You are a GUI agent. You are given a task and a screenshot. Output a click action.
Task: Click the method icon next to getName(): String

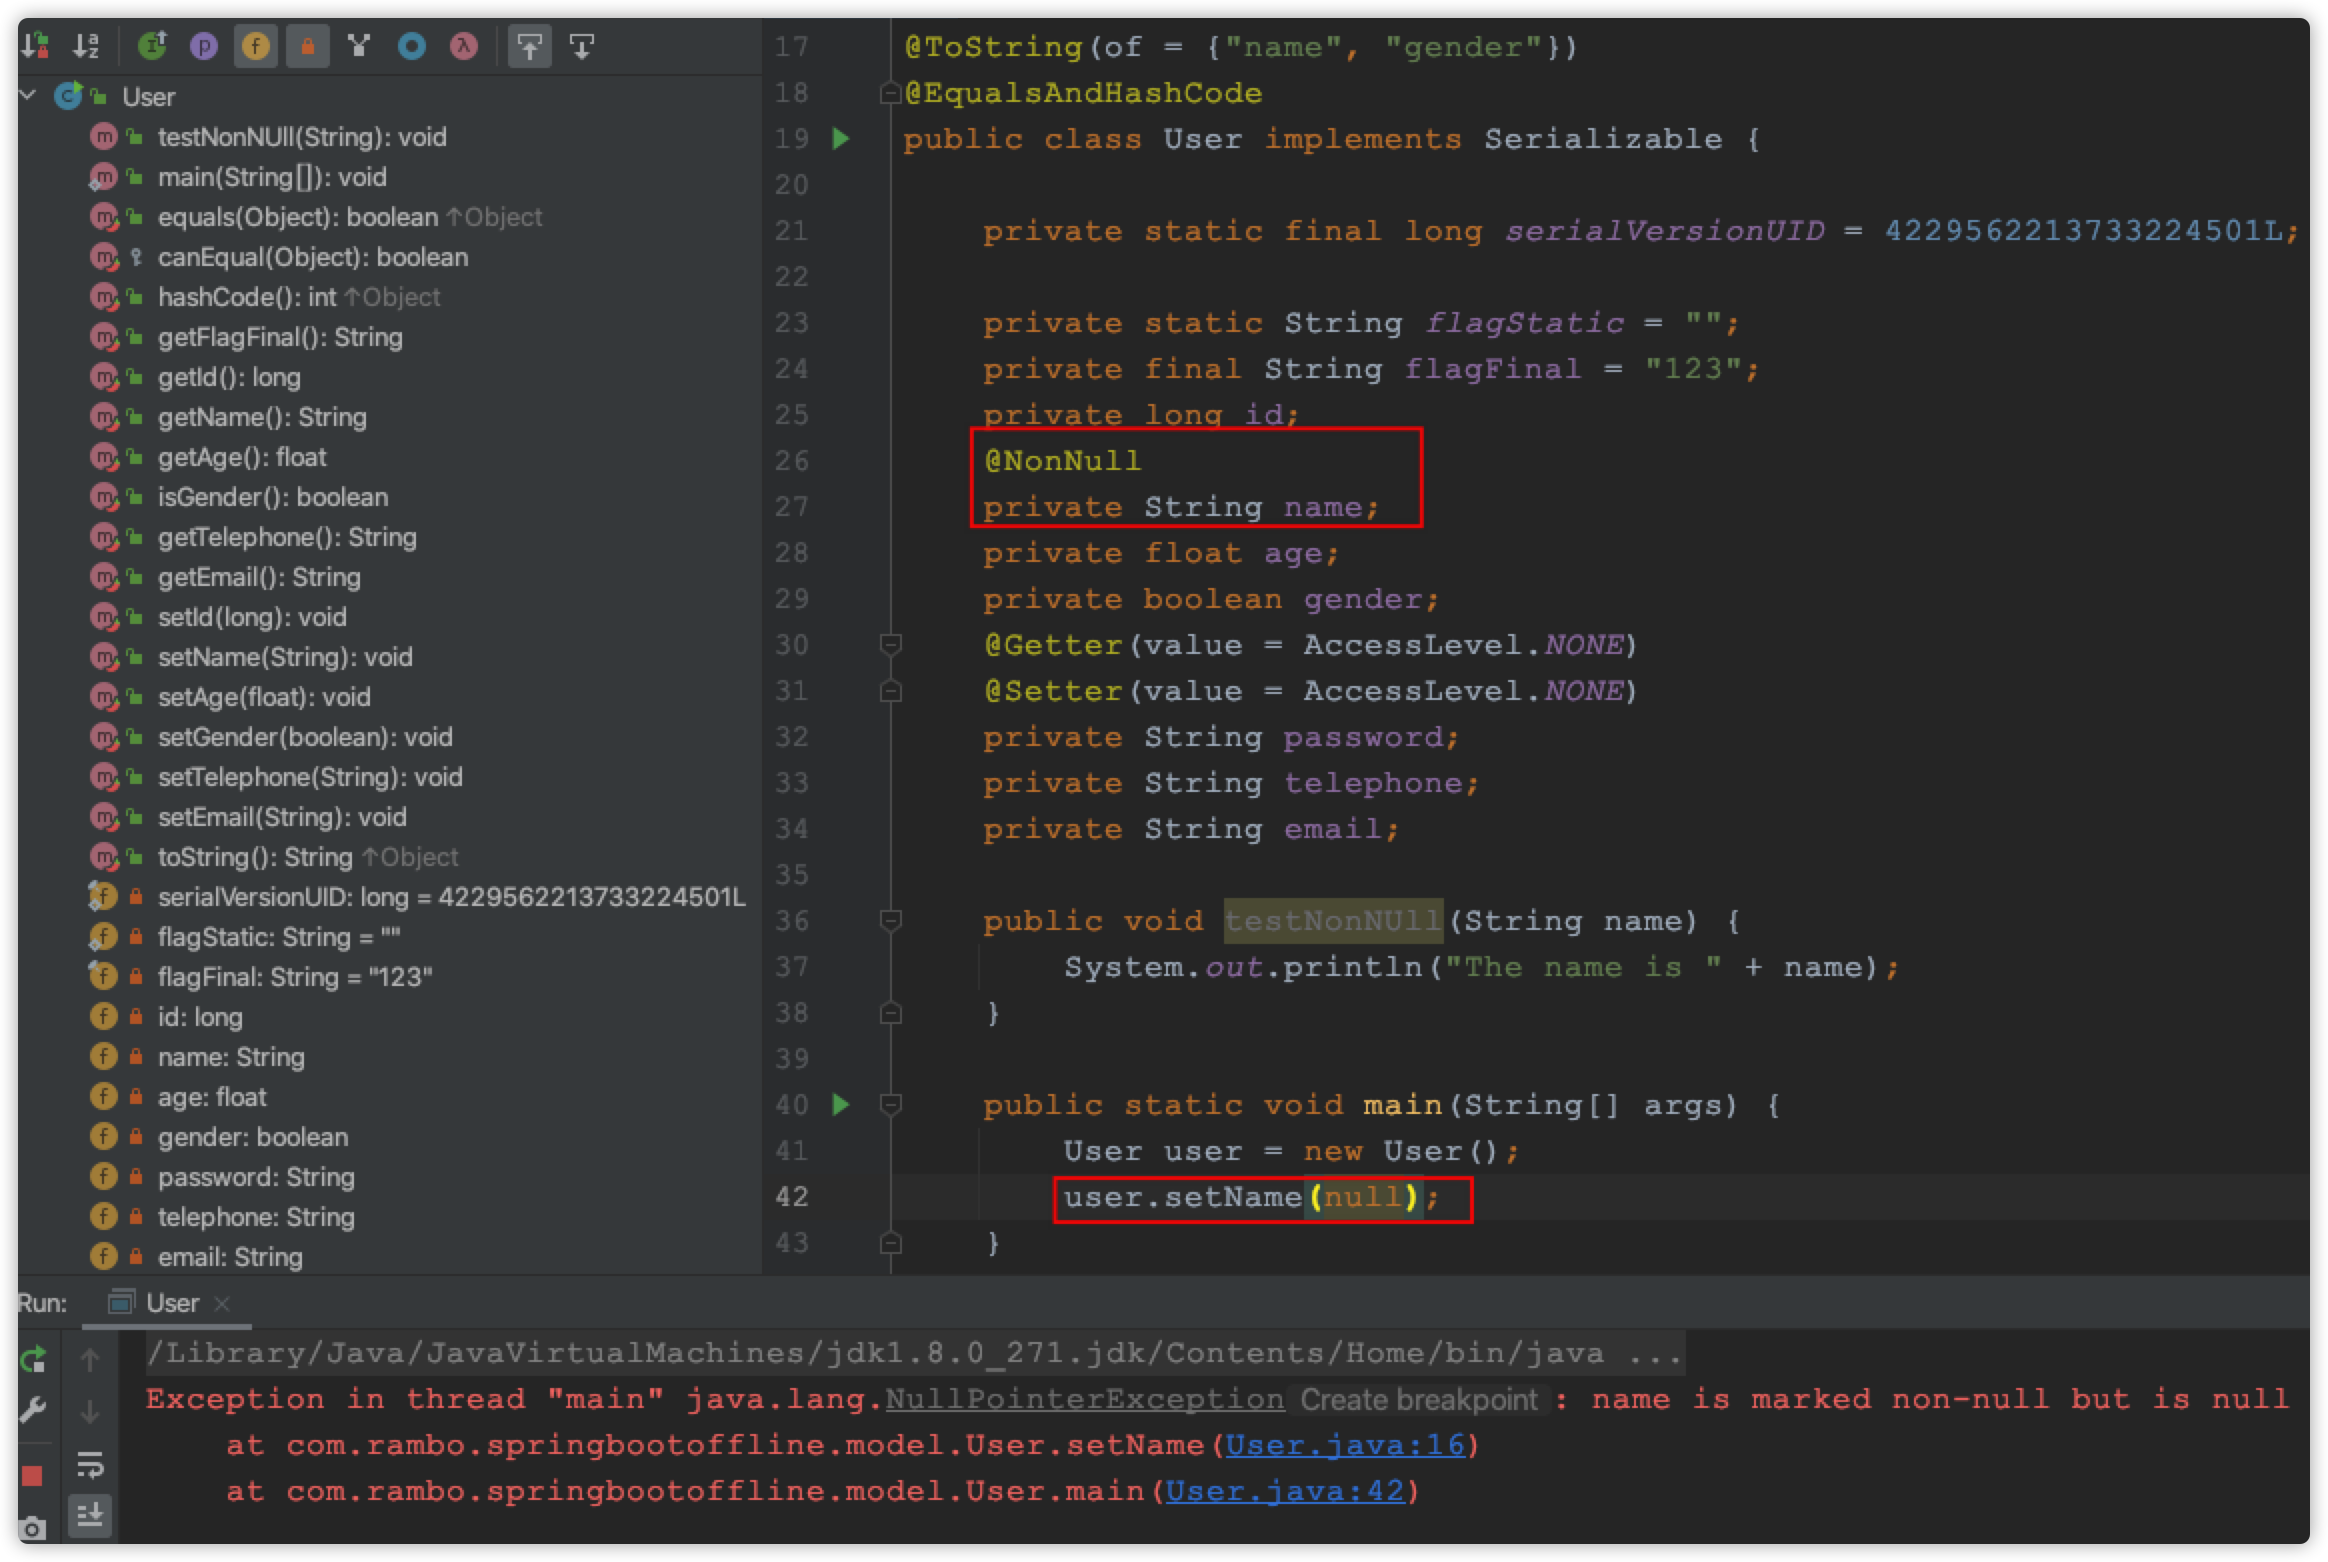104,416
